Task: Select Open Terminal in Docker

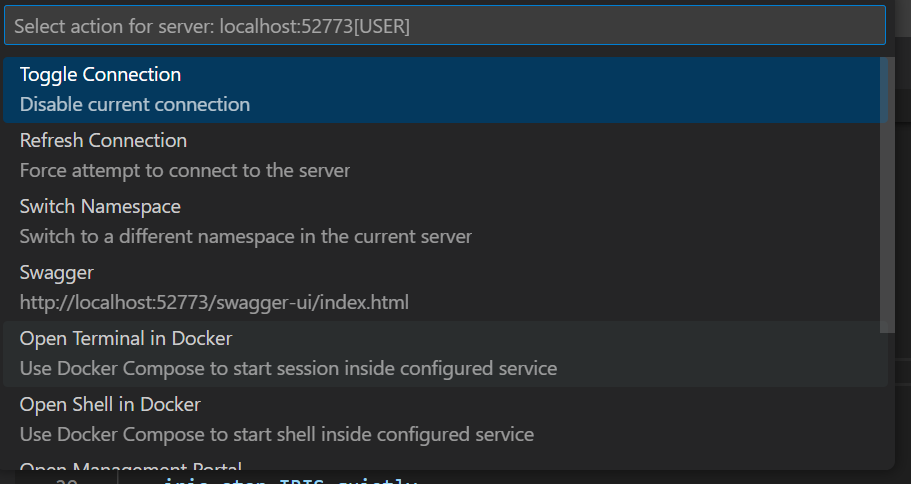Action: click(x=126, y=339)
